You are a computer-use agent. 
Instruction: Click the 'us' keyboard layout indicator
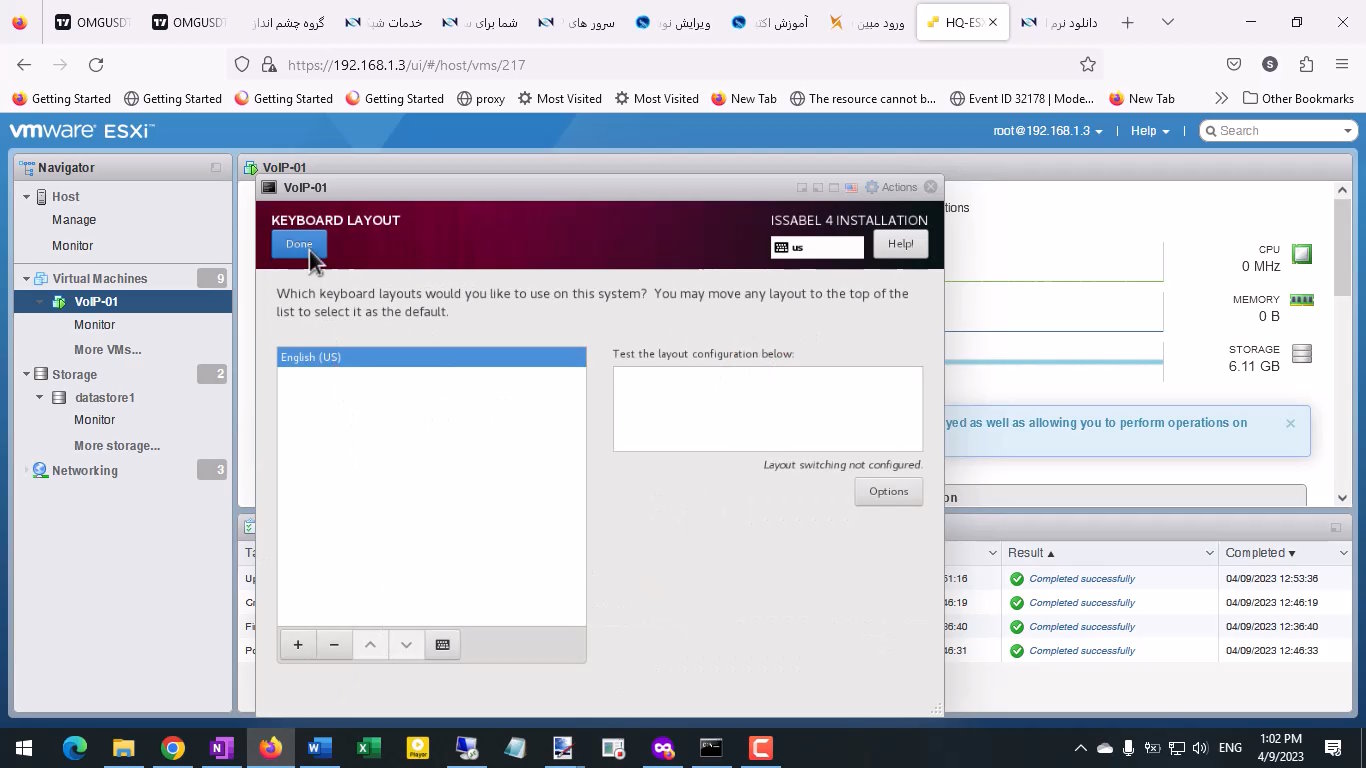pos(817,247)
